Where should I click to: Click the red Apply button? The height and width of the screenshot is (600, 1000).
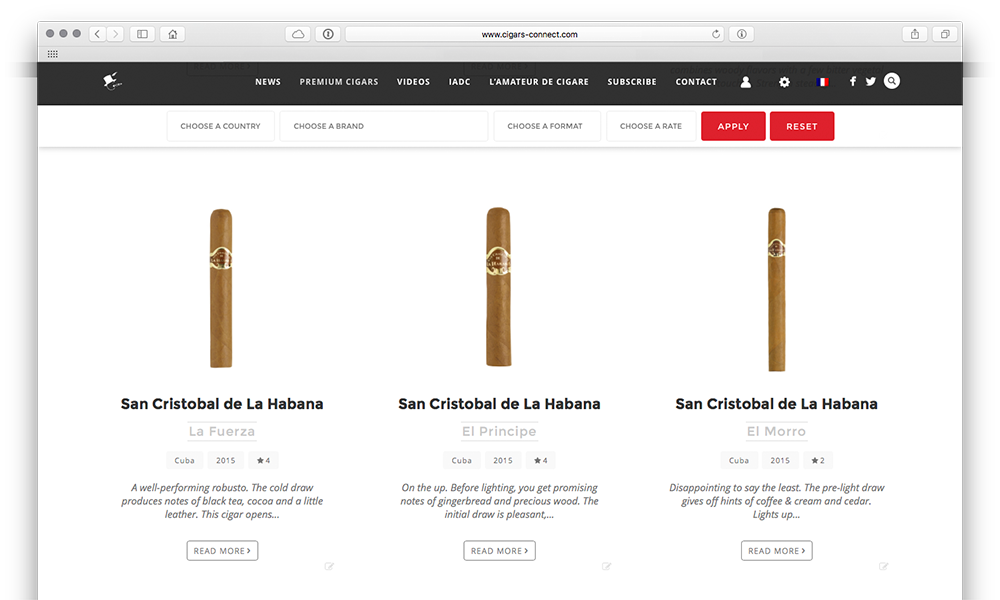[x=733, y=126]
